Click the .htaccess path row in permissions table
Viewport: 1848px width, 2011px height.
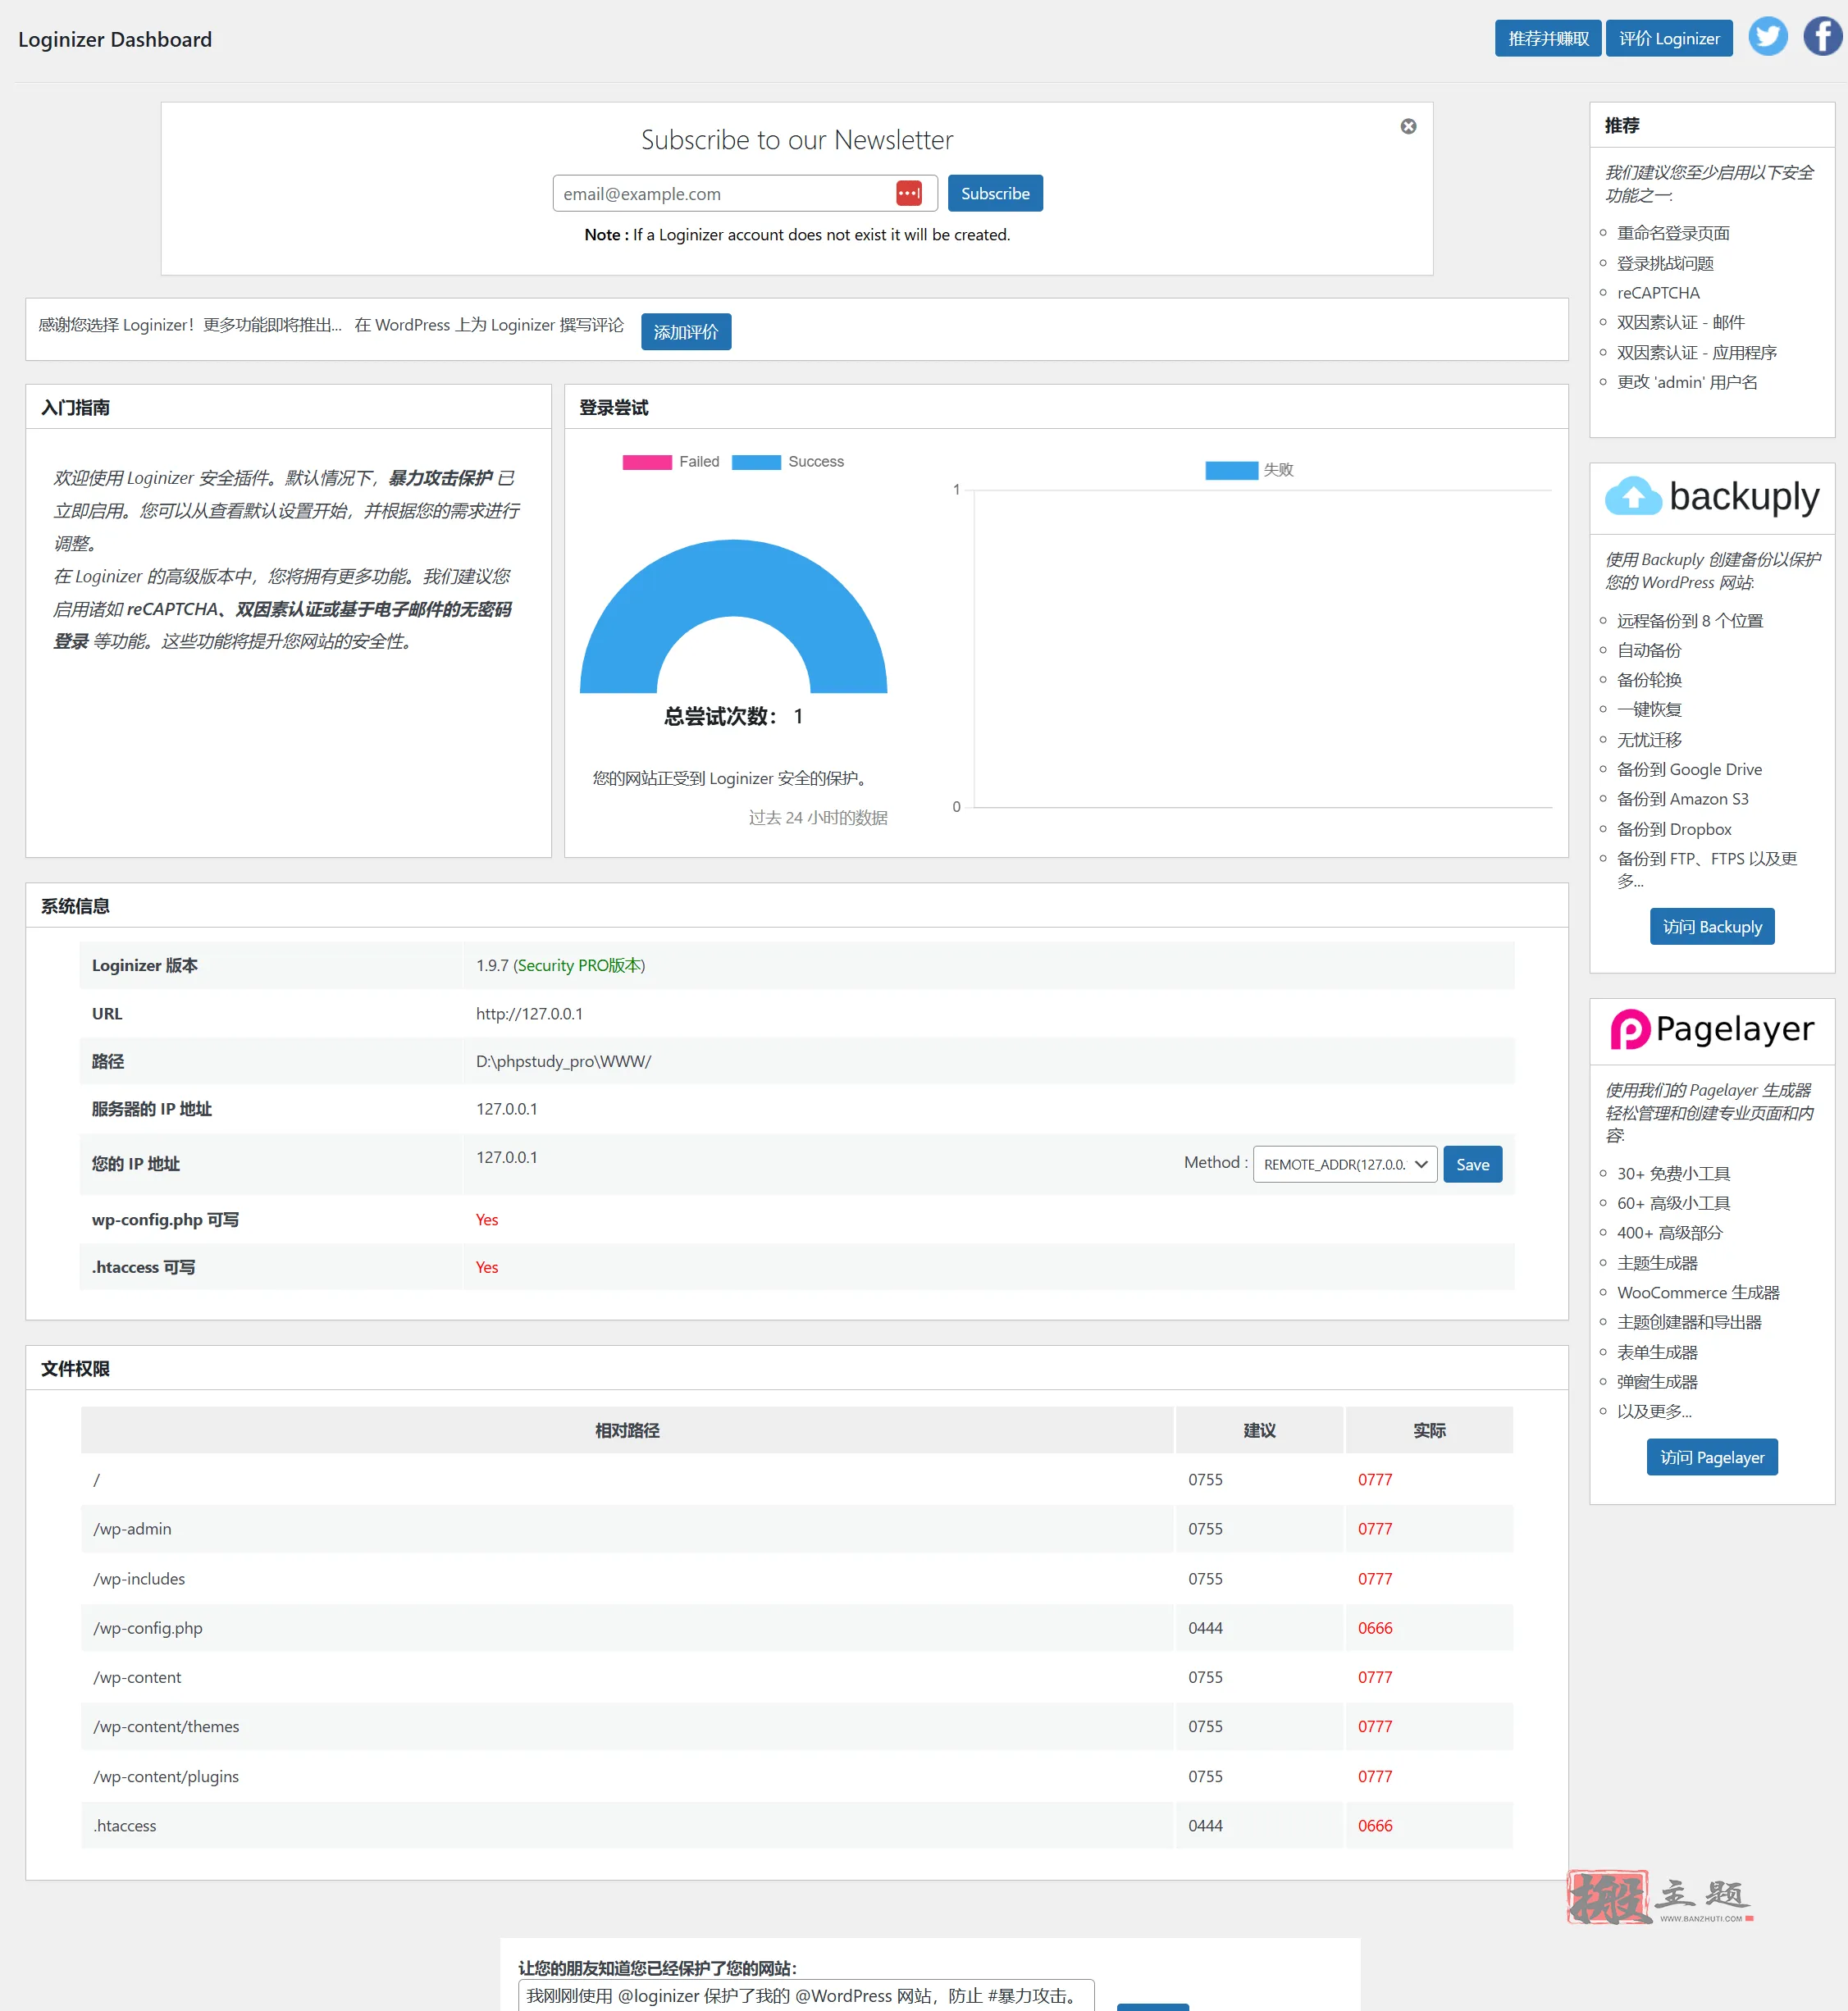[x=797, y=1826]
